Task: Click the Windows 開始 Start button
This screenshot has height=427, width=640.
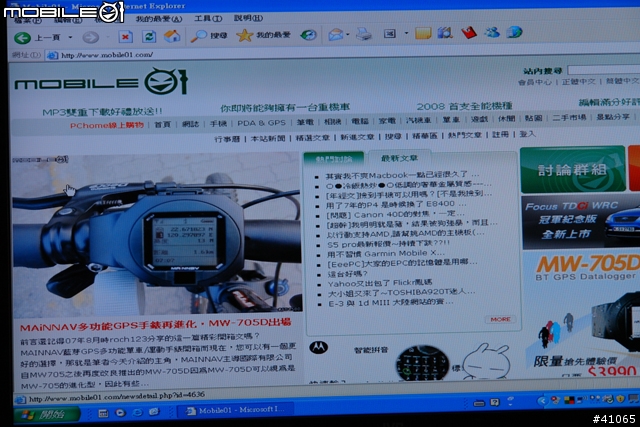Action: tap(47, 415)
